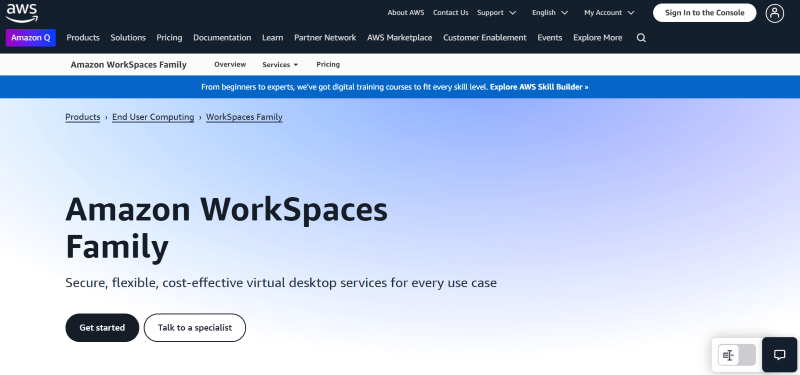Open AWS Marketplace menu
The height and width of the screenshot is (375, 800).
pyautogui.click(x=399, y=38)
